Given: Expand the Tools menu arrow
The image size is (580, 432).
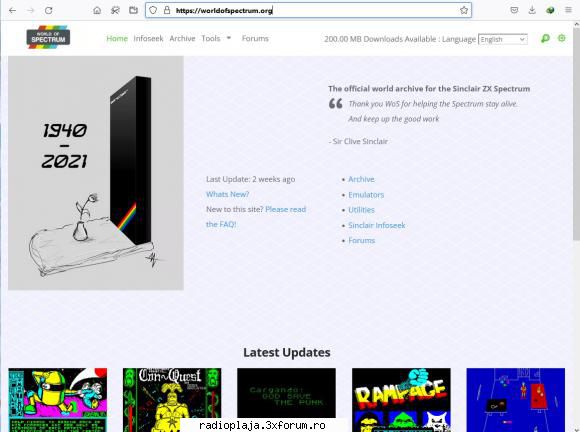Looking at the screenshot, I should coord(229,38).
